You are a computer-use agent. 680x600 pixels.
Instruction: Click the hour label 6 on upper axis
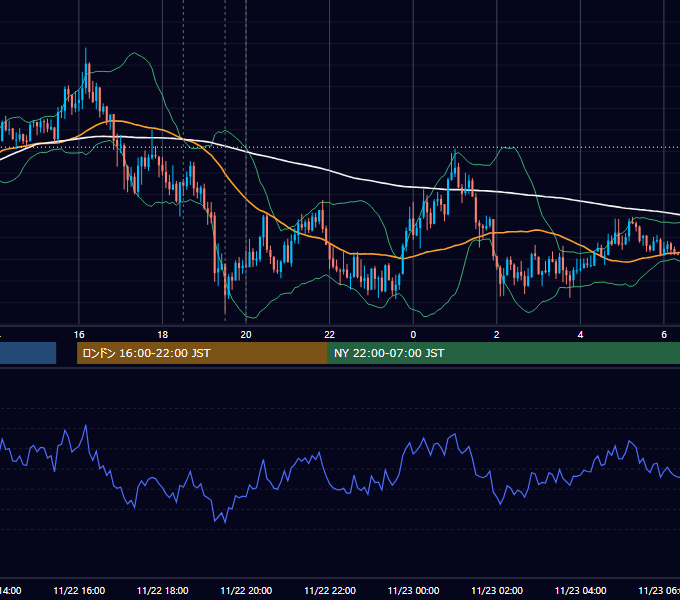point(664,335)
